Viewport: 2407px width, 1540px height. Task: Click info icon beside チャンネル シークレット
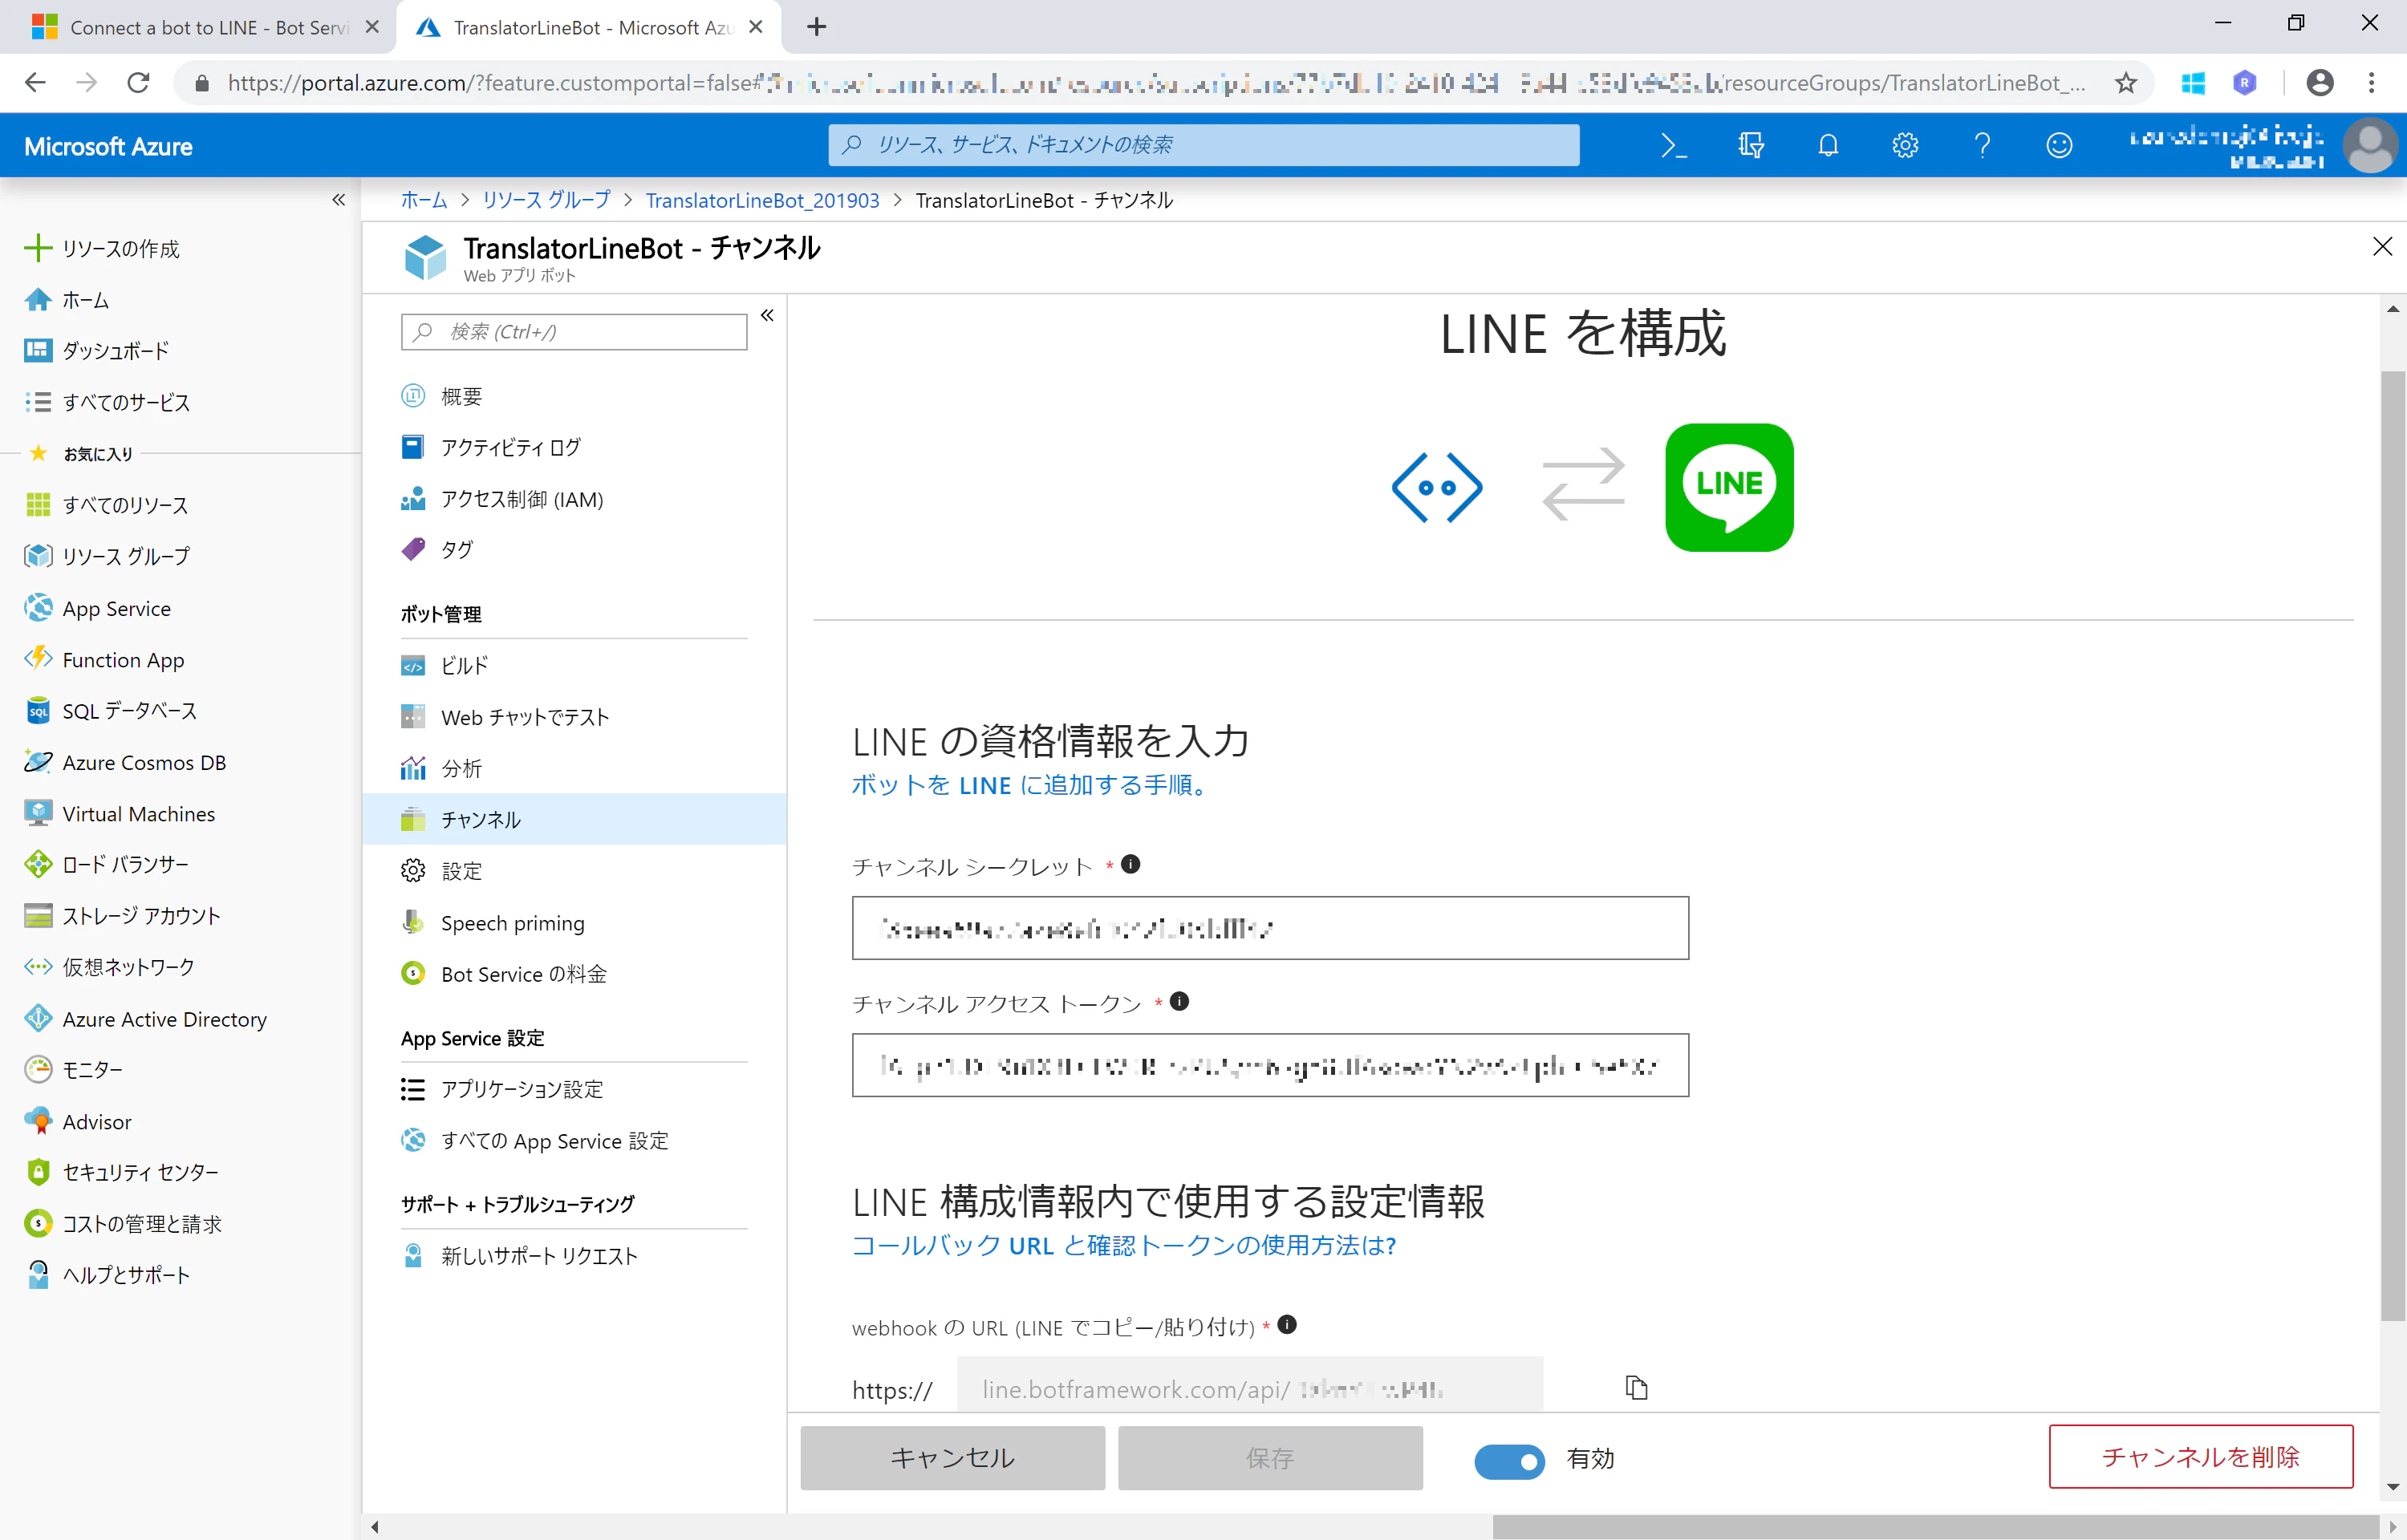[1131, 864]
